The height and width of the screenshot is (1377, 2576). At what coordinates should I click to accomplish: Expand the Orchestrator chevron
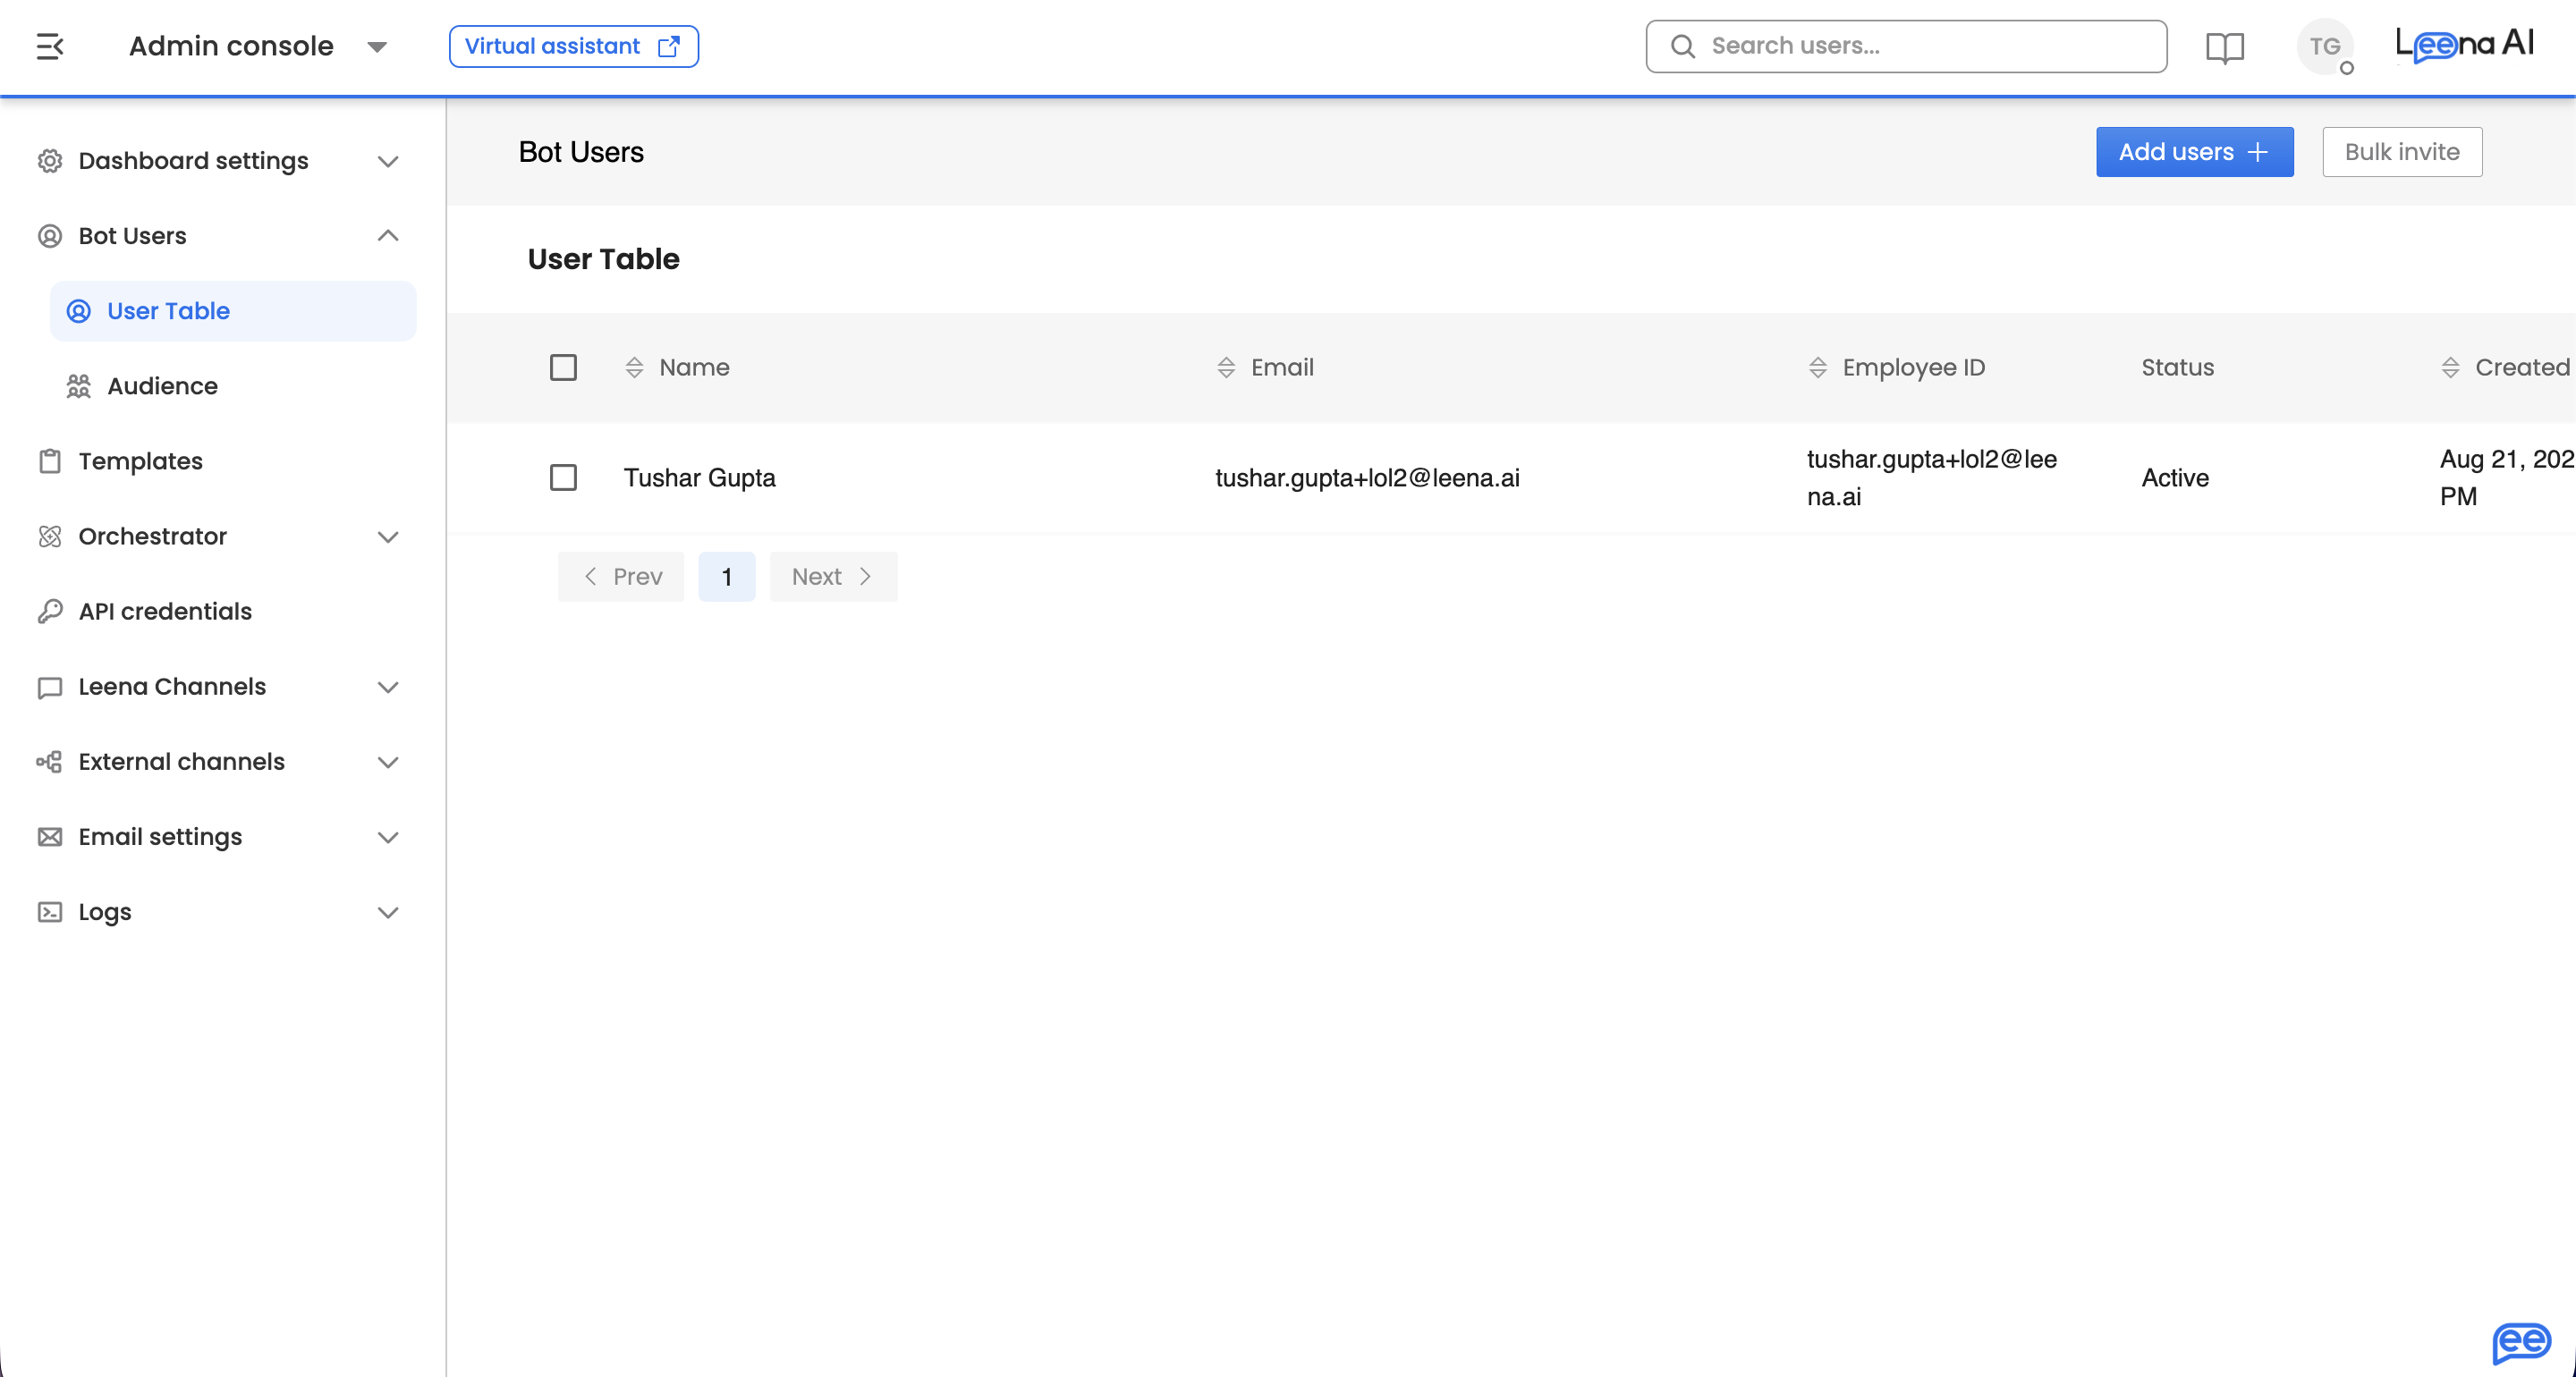pos(388,537)
